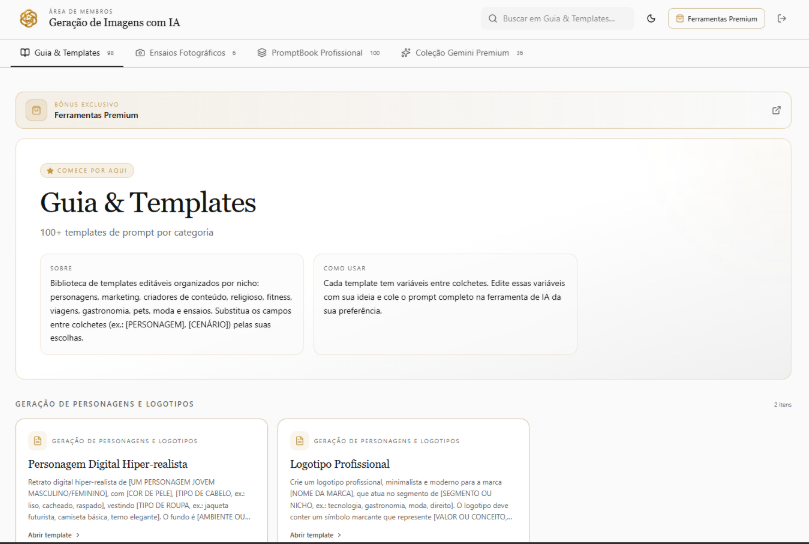Viewport: 809px width, 544px height.
Task: Click the search magnifier icon
Action: tap(493, 19)
